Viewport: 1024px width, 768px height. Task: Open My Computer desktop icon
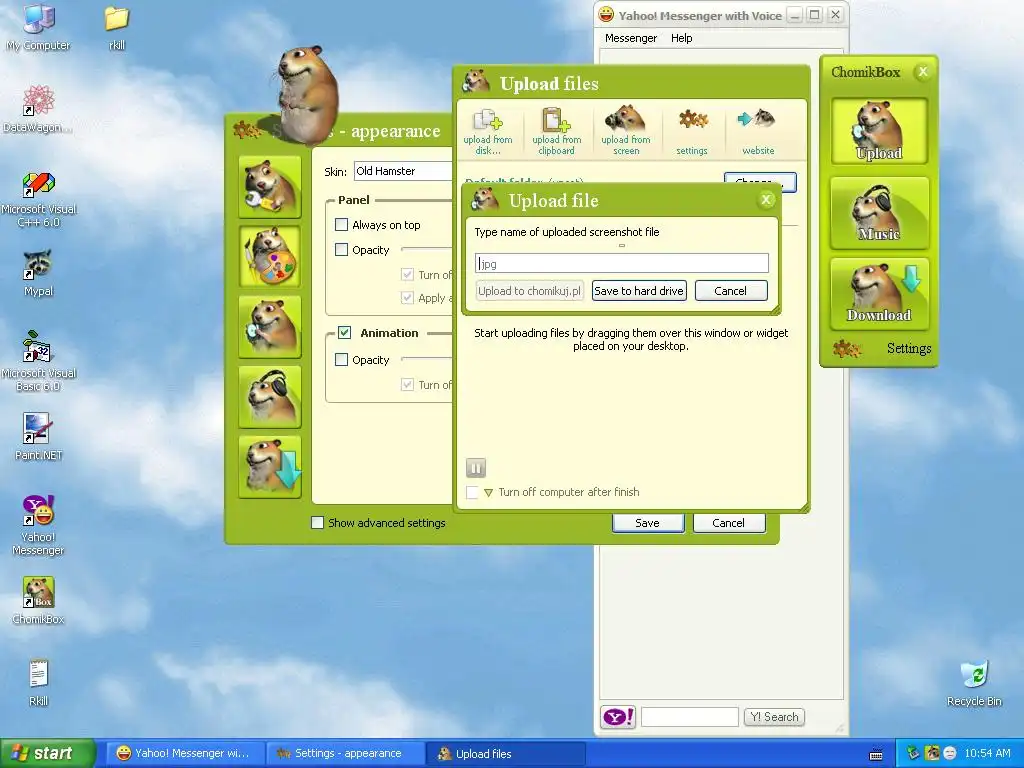coord(39,27)
